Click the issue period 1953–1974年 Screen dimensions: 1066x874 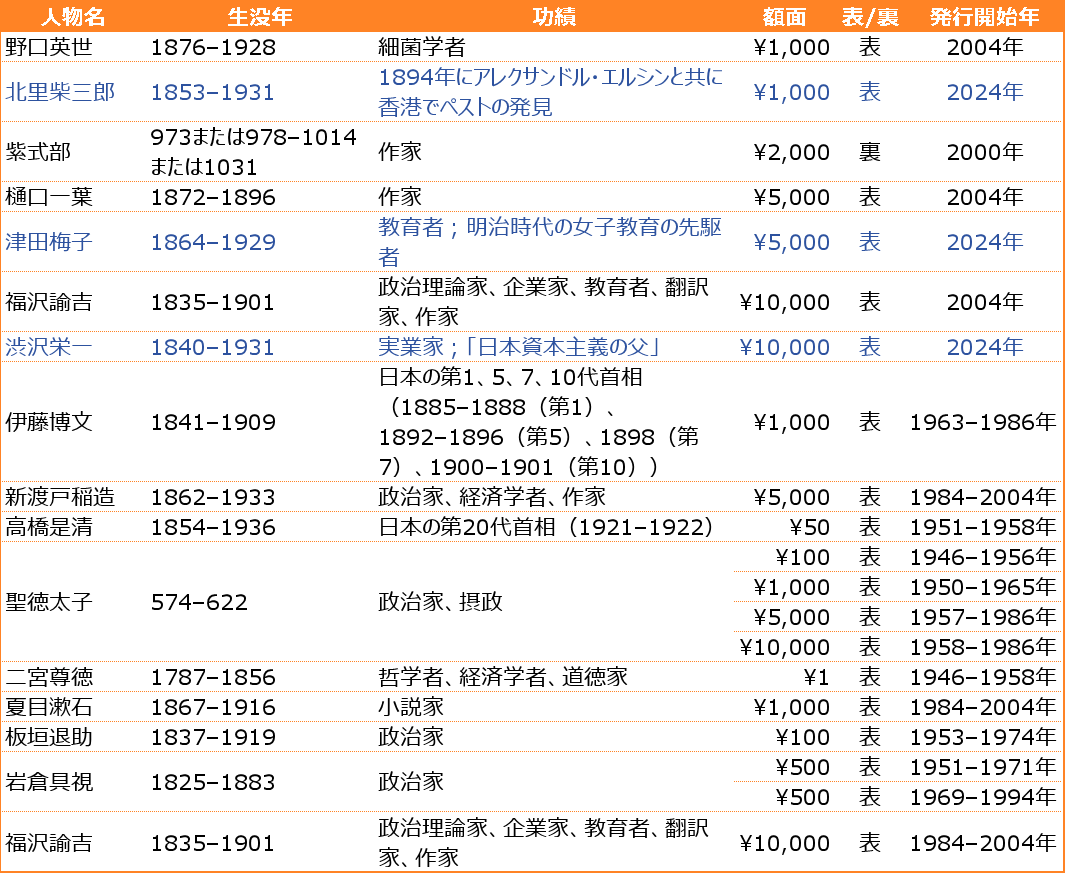tap(983, 737)
